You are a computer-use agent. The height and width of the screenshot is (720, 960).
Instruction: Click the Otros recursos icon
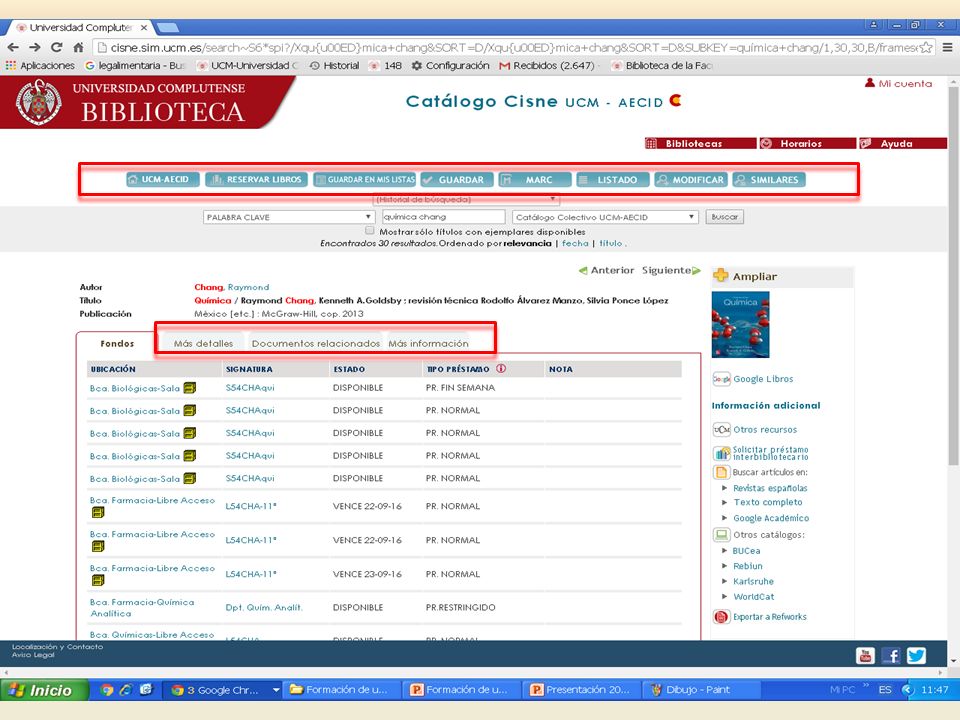click(721, 429)
